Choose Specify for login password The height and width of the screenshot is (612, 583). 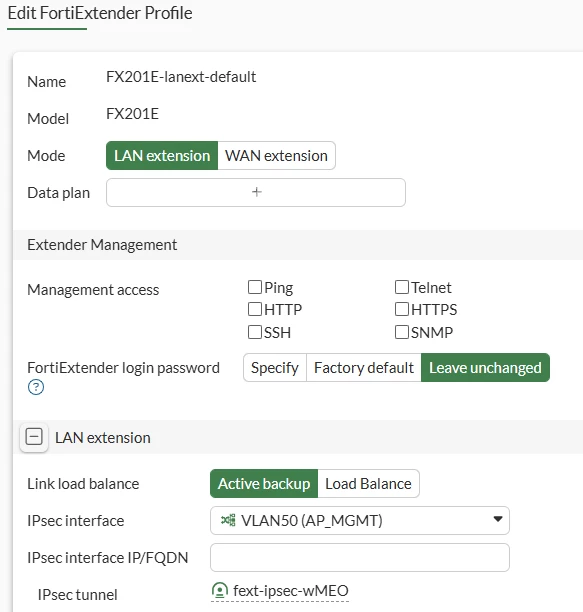pos(275,368)
